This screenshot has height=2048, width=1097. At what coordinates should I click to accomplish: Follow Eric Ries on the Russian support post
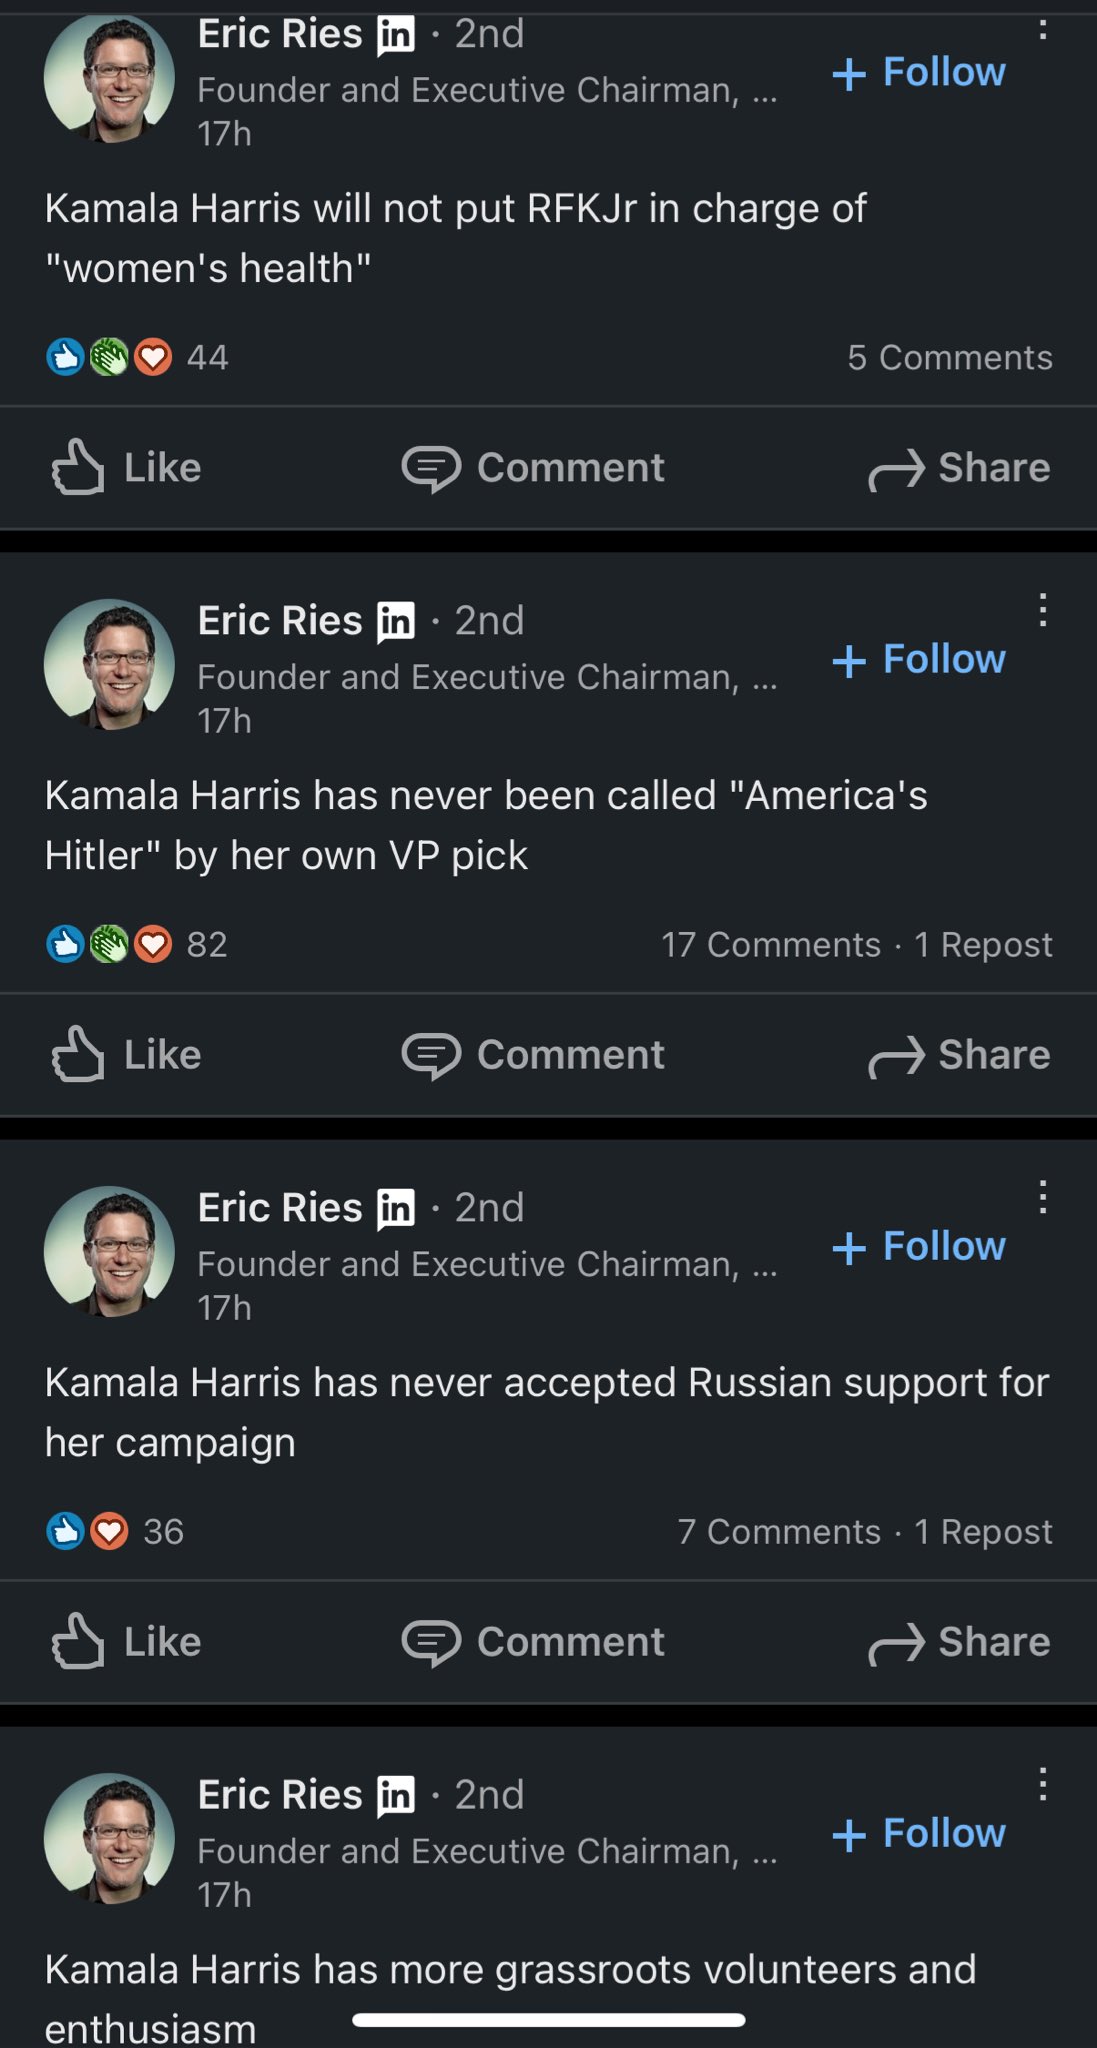919,1246
